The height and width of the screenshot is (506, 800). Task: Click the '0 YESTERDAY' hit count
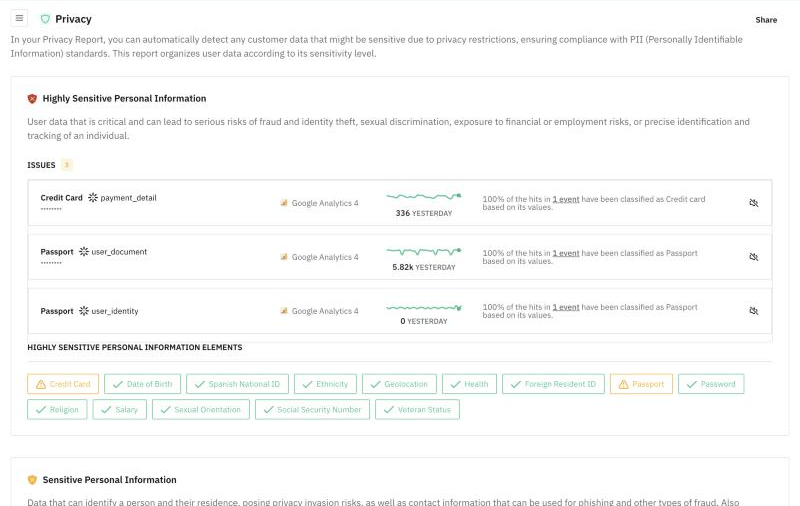tap(424, 321)
